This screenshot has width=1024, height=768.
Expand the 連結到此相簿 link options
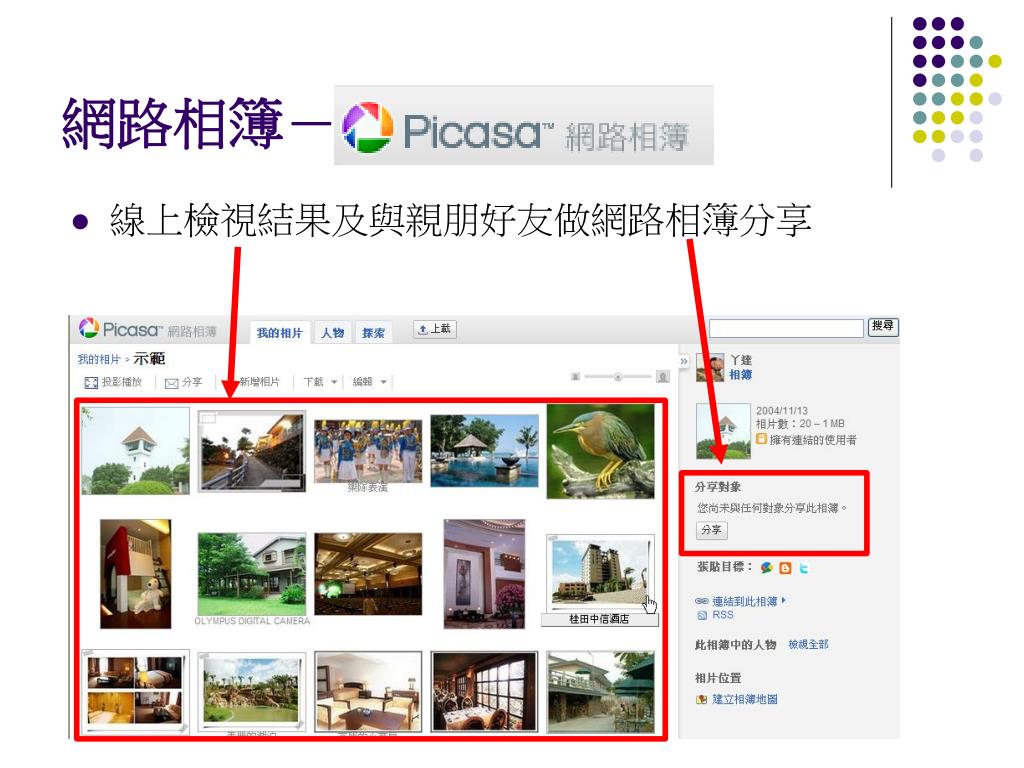pos(784,600)
